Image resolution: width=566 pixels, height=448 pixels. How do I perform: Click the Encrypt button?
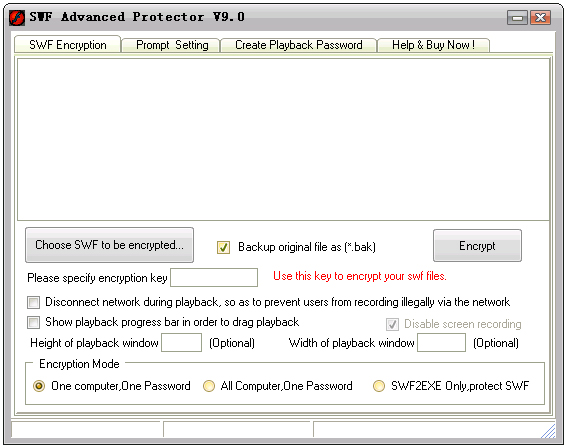(x=477, y=245)
